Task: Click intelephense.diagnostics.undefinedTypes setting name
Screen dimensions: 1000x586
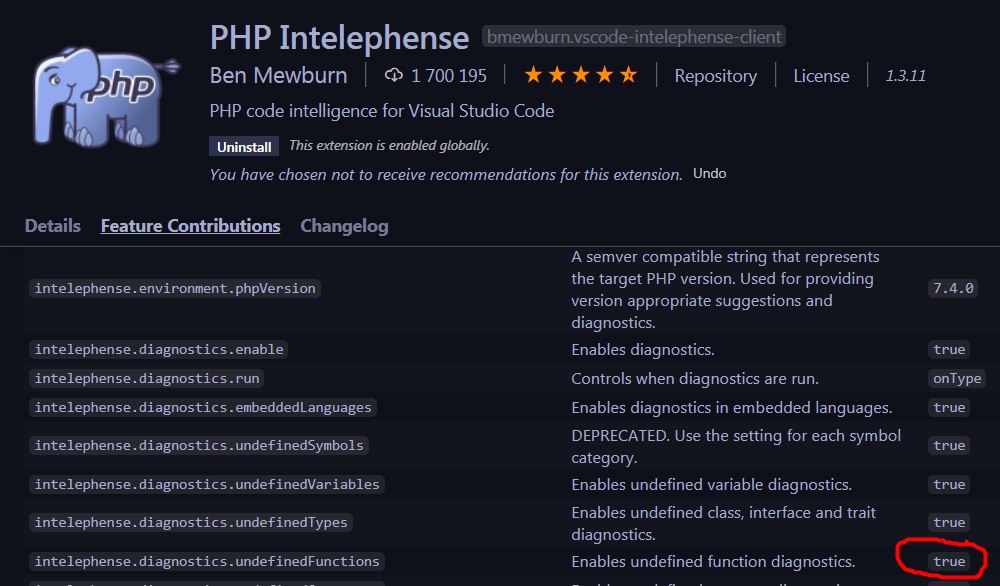Action: [x=191, y=522]
